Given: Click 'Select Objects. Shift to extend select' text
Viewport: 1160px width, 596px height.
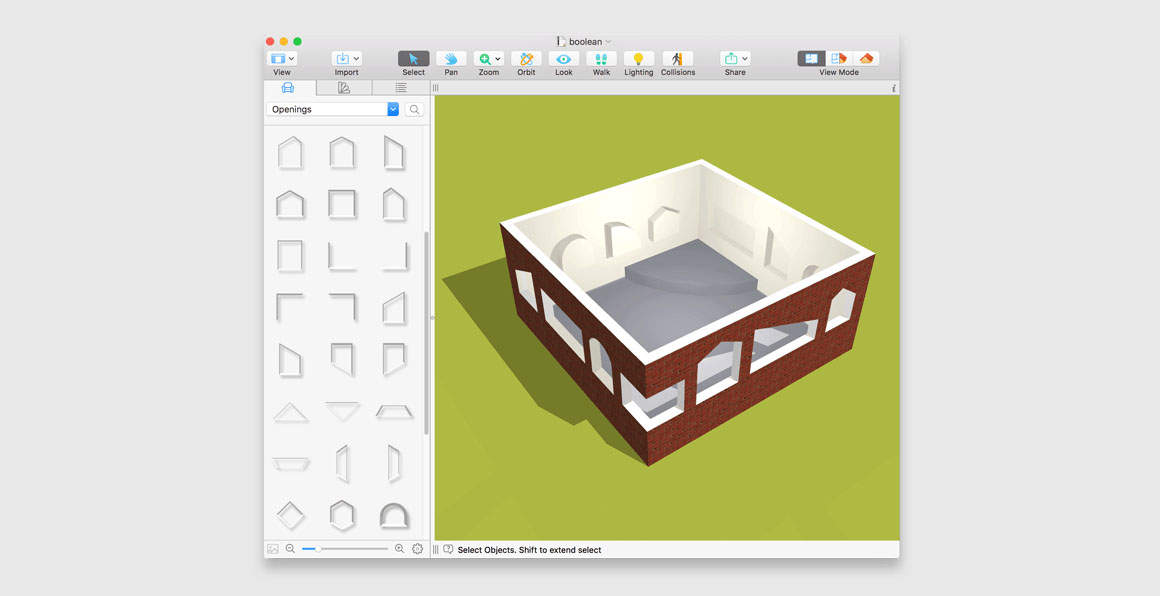Looking at the screenshot, I should pyautogui.click(x=530, y=550).
